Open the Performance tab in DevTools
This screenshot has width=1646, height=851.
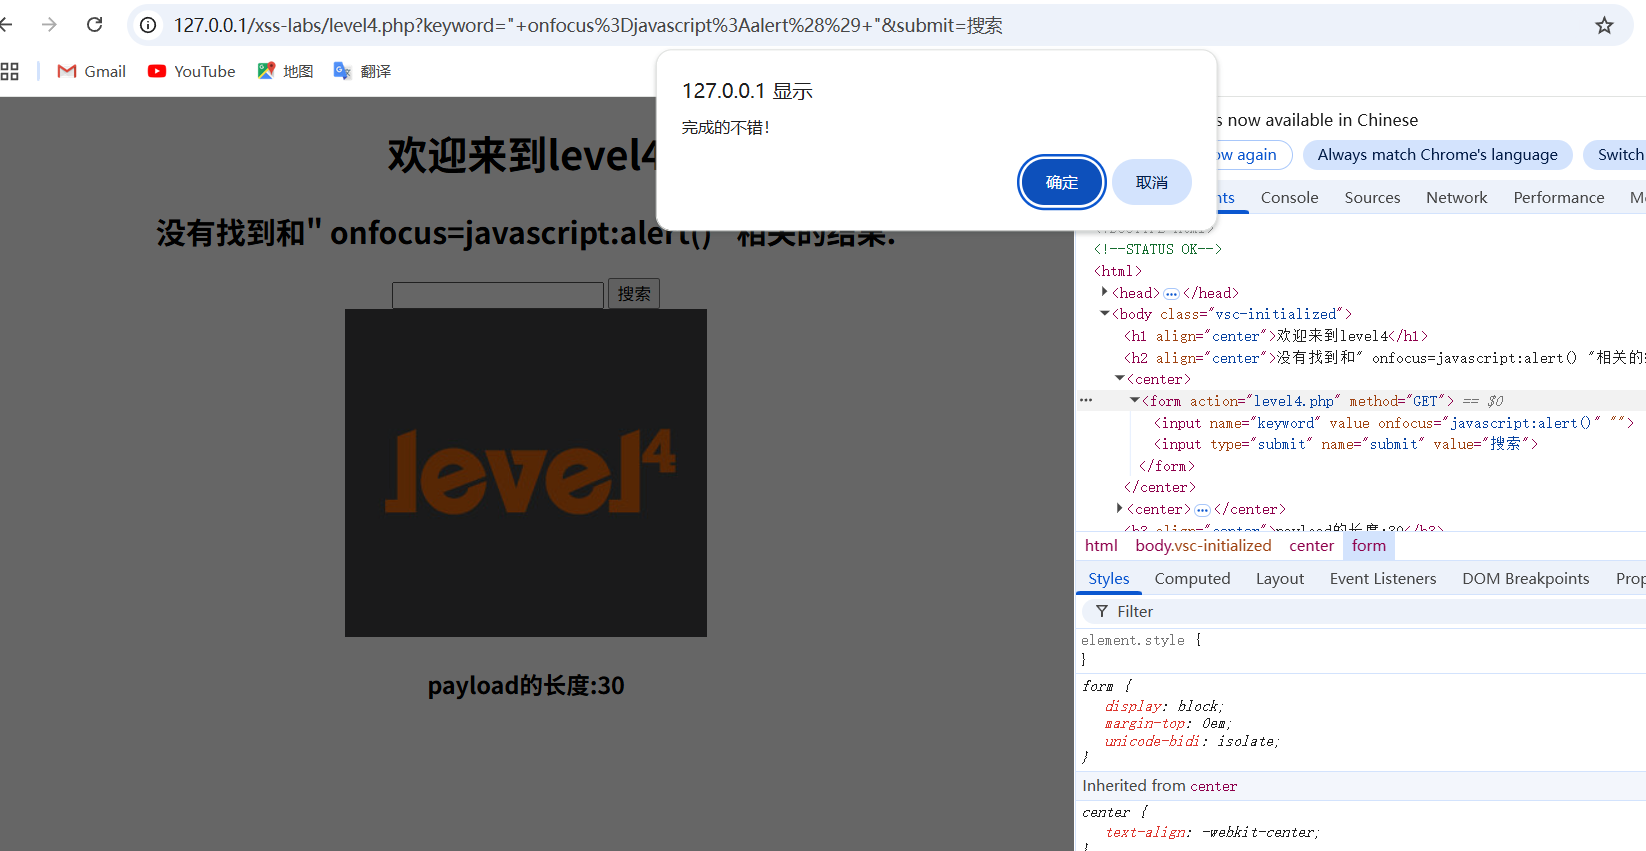(x=1558, y=197)
